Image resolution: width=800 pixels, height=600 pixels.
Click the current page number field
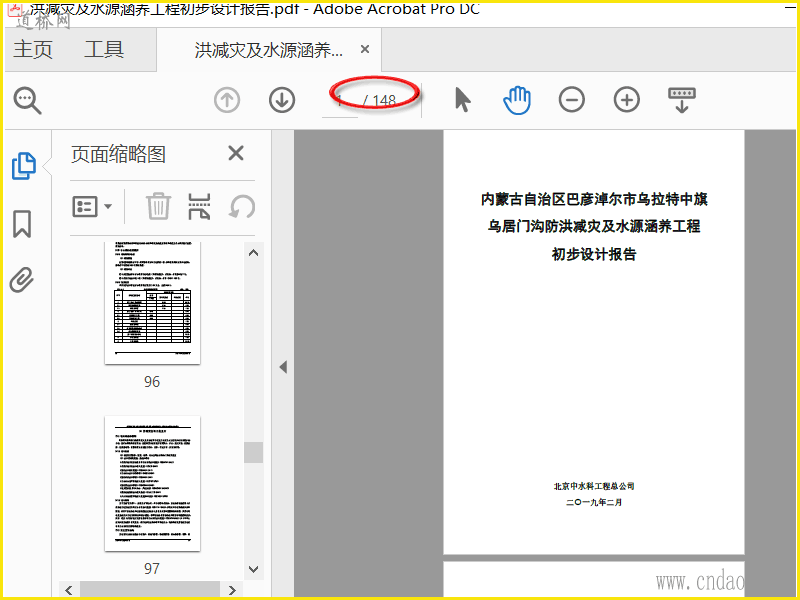[x=340, y=101]
